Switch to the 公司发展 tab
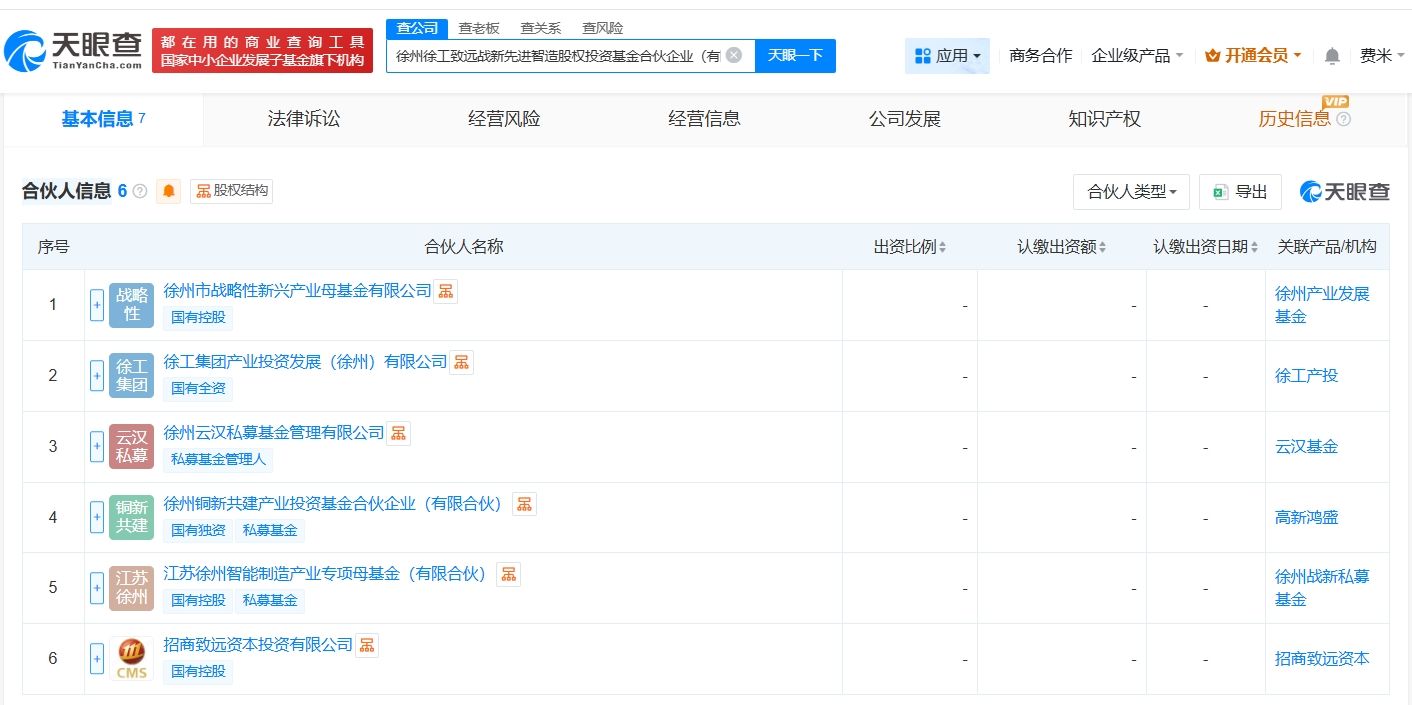This screenshot has height=705, width=1412. click(x=904, y=119)
